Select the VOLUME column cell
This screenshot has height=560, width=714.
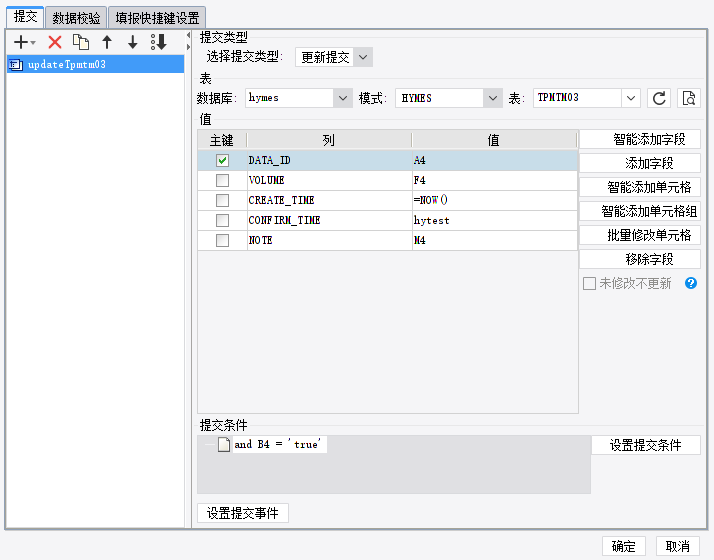coord(329,180)
